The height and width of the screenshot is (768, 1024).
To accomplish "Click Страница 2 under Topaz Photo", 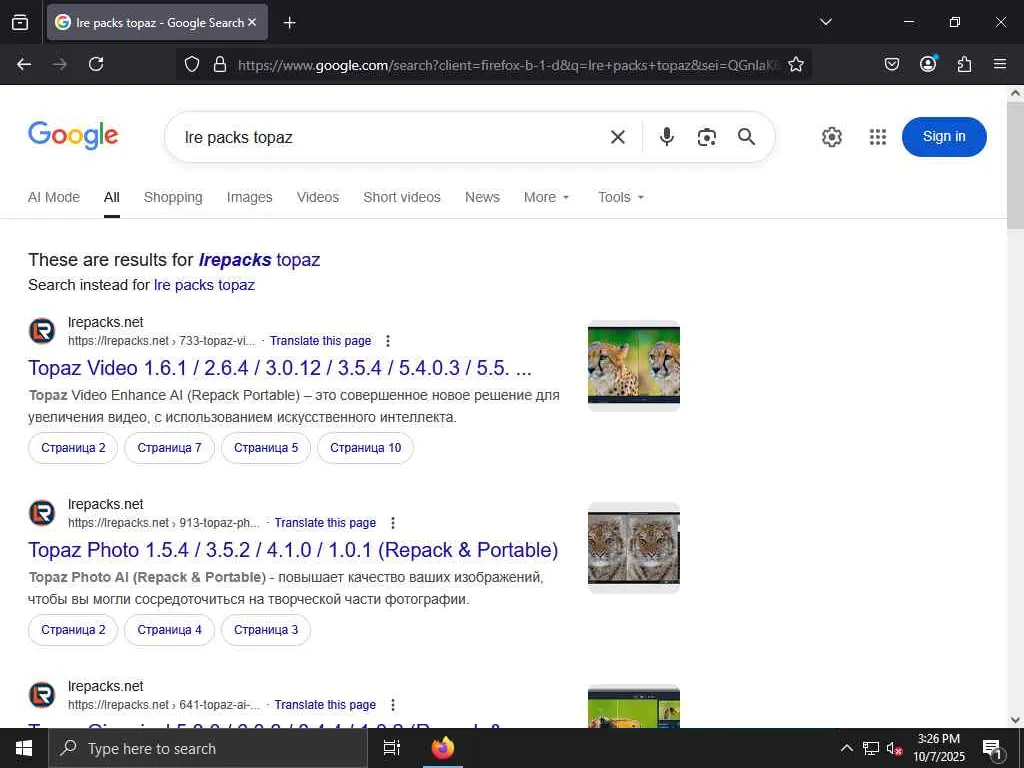I will [73, 630].
